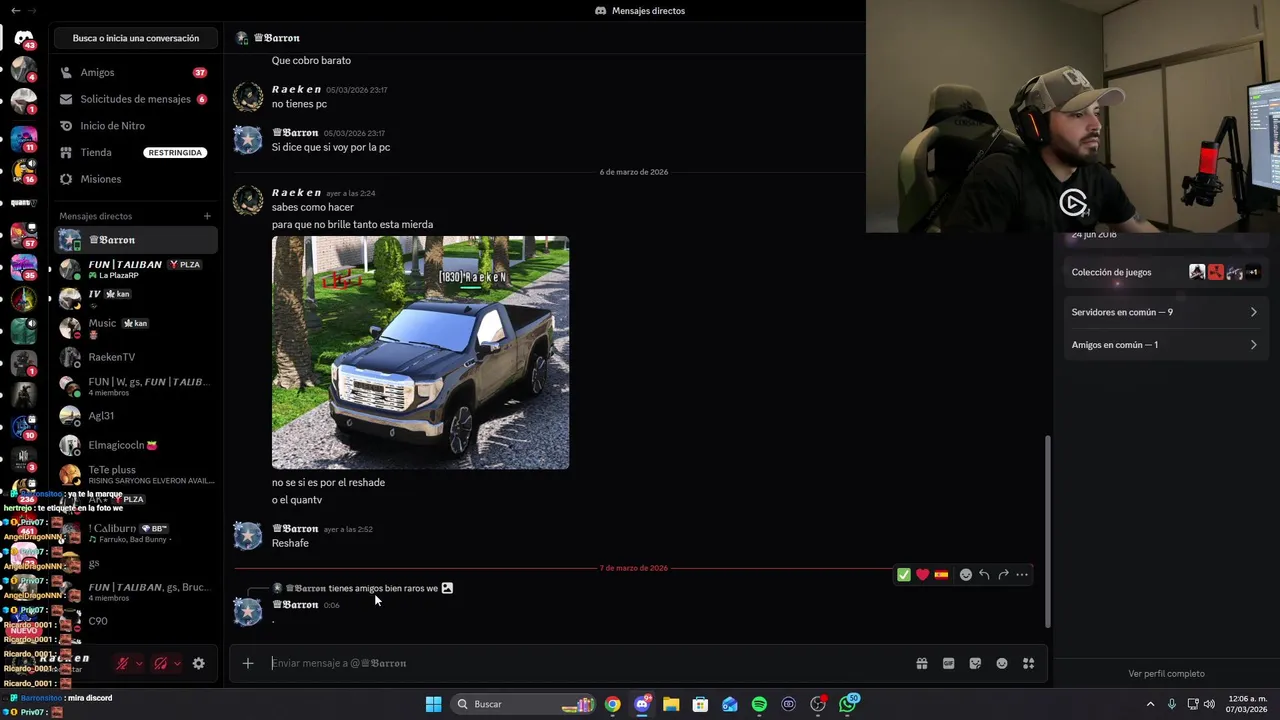1280x720 pixels.
Task: Open the gift Nitro icon in message bar
Action: click(922, 663)
